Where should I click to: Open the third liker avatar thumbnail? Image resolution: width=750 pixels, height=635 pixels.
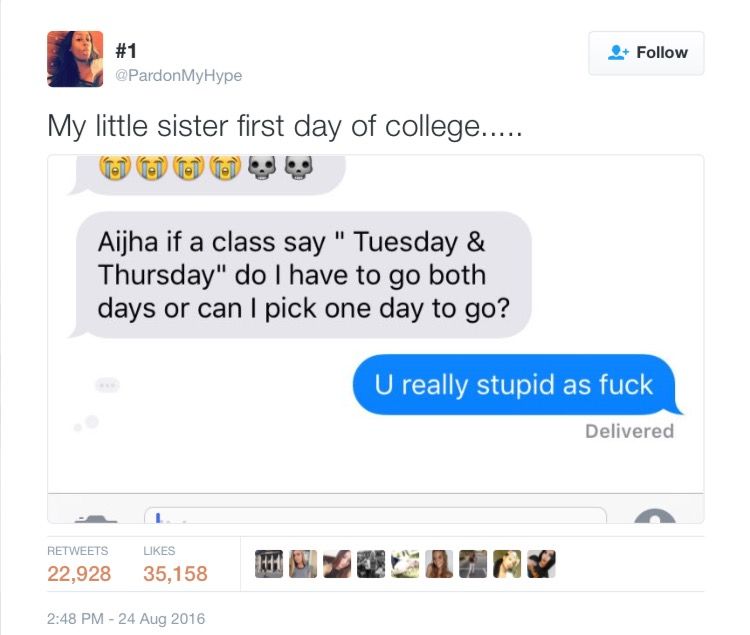(x=337, y=564)
